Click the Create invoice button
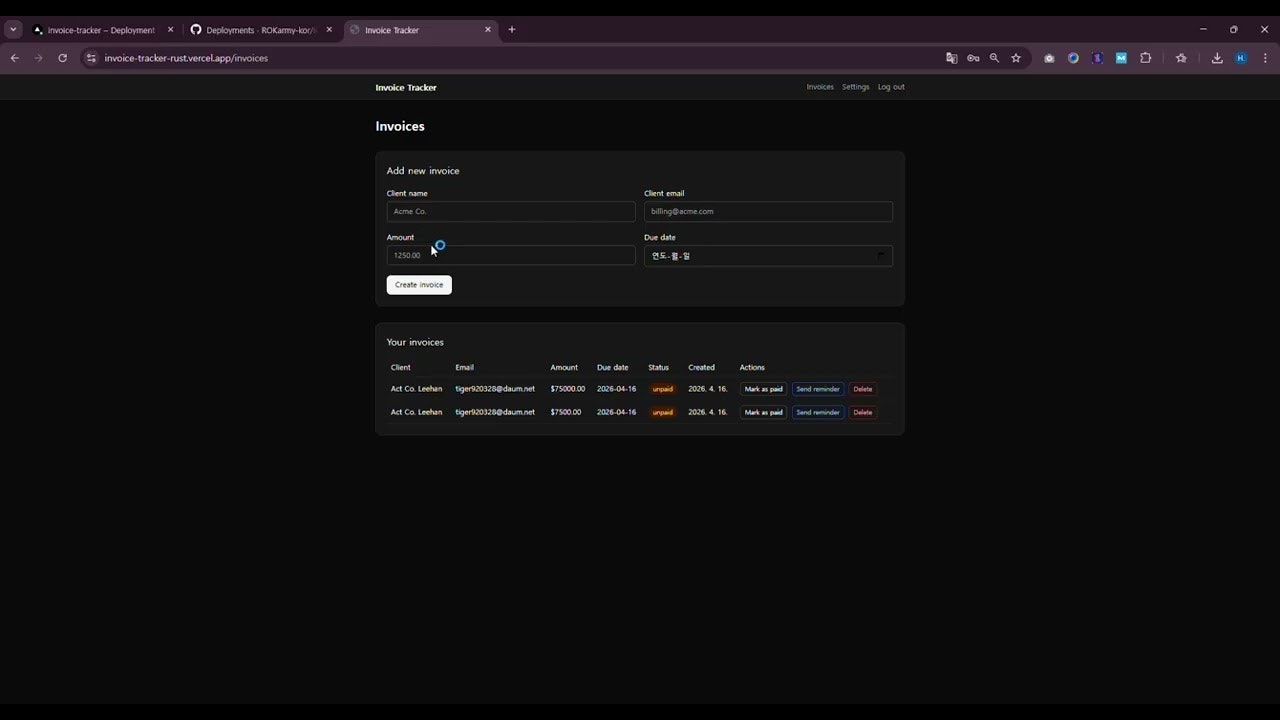Screen dimensions: 1280x720 tap(418, 284)
